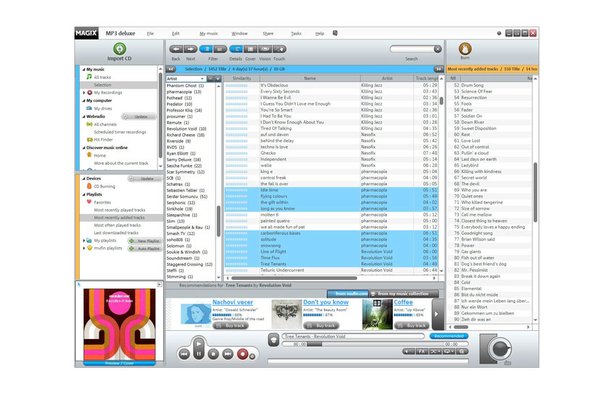Screen dimensions: 600x395
Task: Clear the Search field with X
Action: 437,49
